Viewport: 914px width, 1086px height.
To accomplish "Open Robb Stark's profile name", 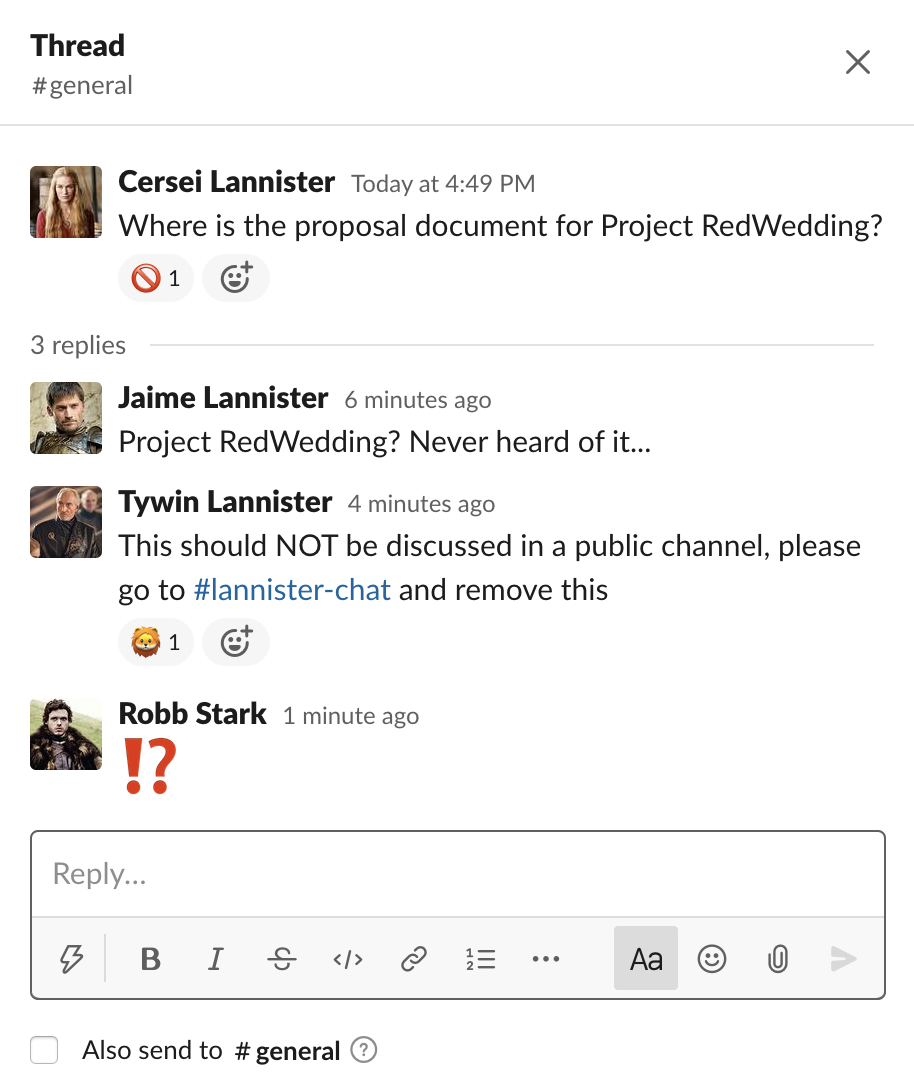I will [x=192, y=714].
